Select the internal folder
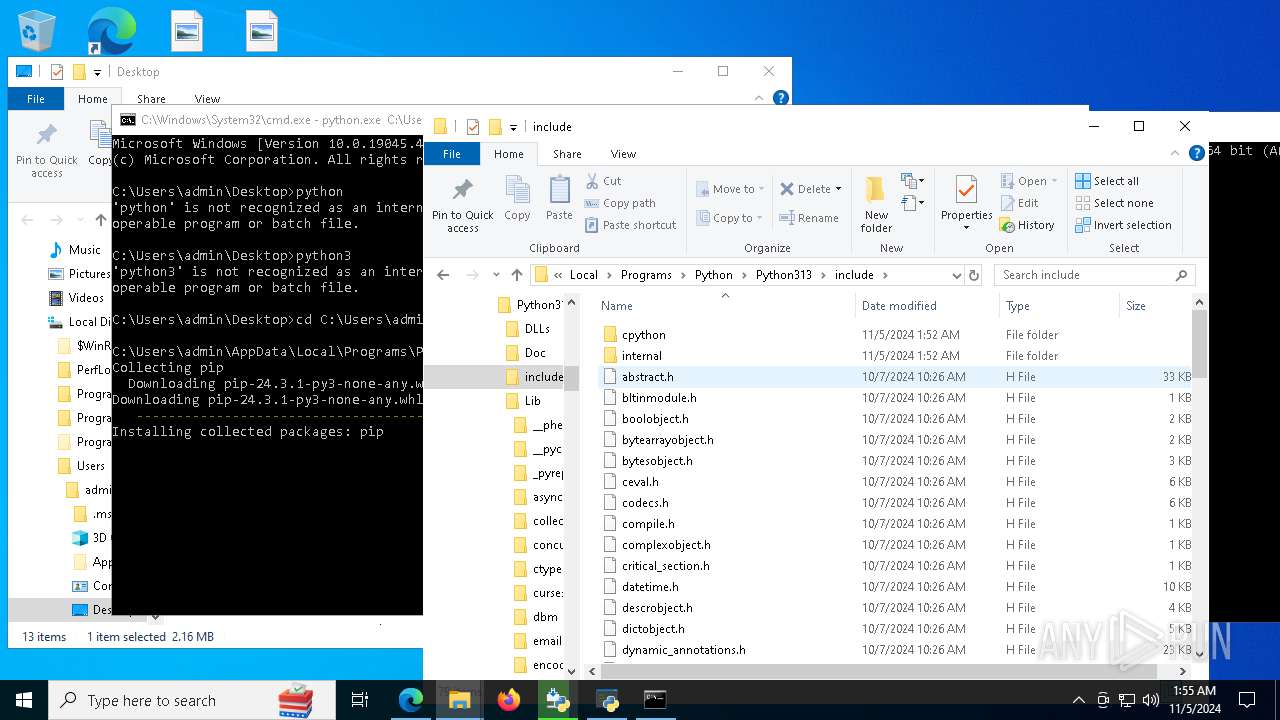The image size is (1280, 720). pos(641,356)
